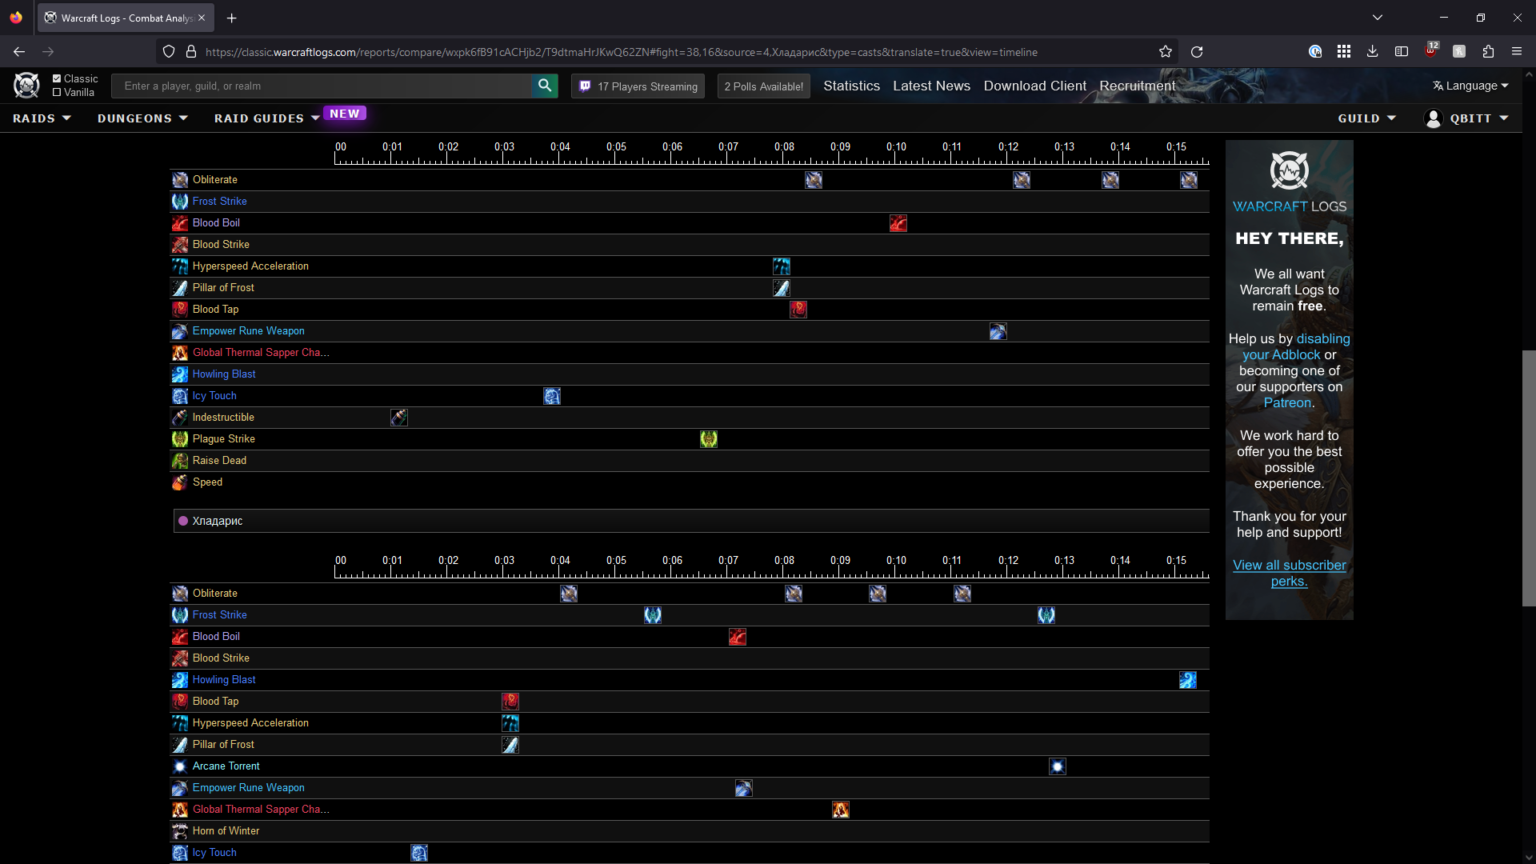Open the Language selector dropdown
1536x864 pixels.
1470,86
